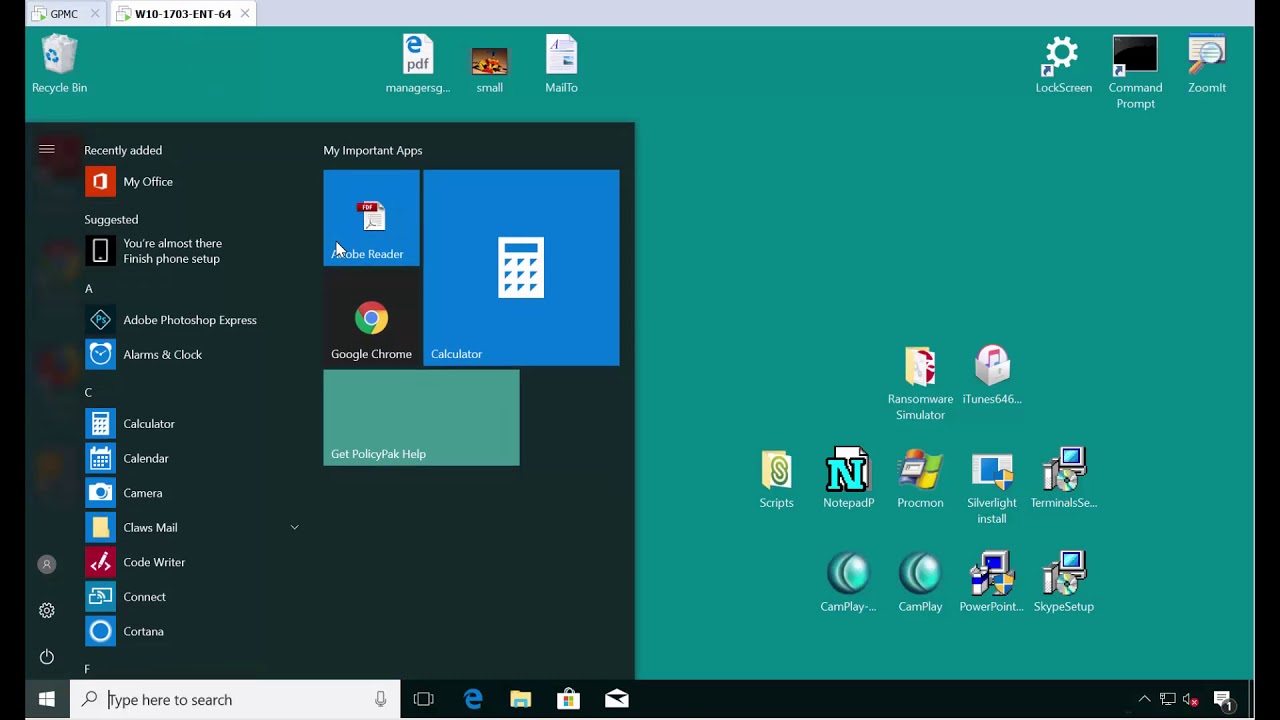Activate the search microphone icon
Screen dimensions: 1280x720
coord(380,700)
